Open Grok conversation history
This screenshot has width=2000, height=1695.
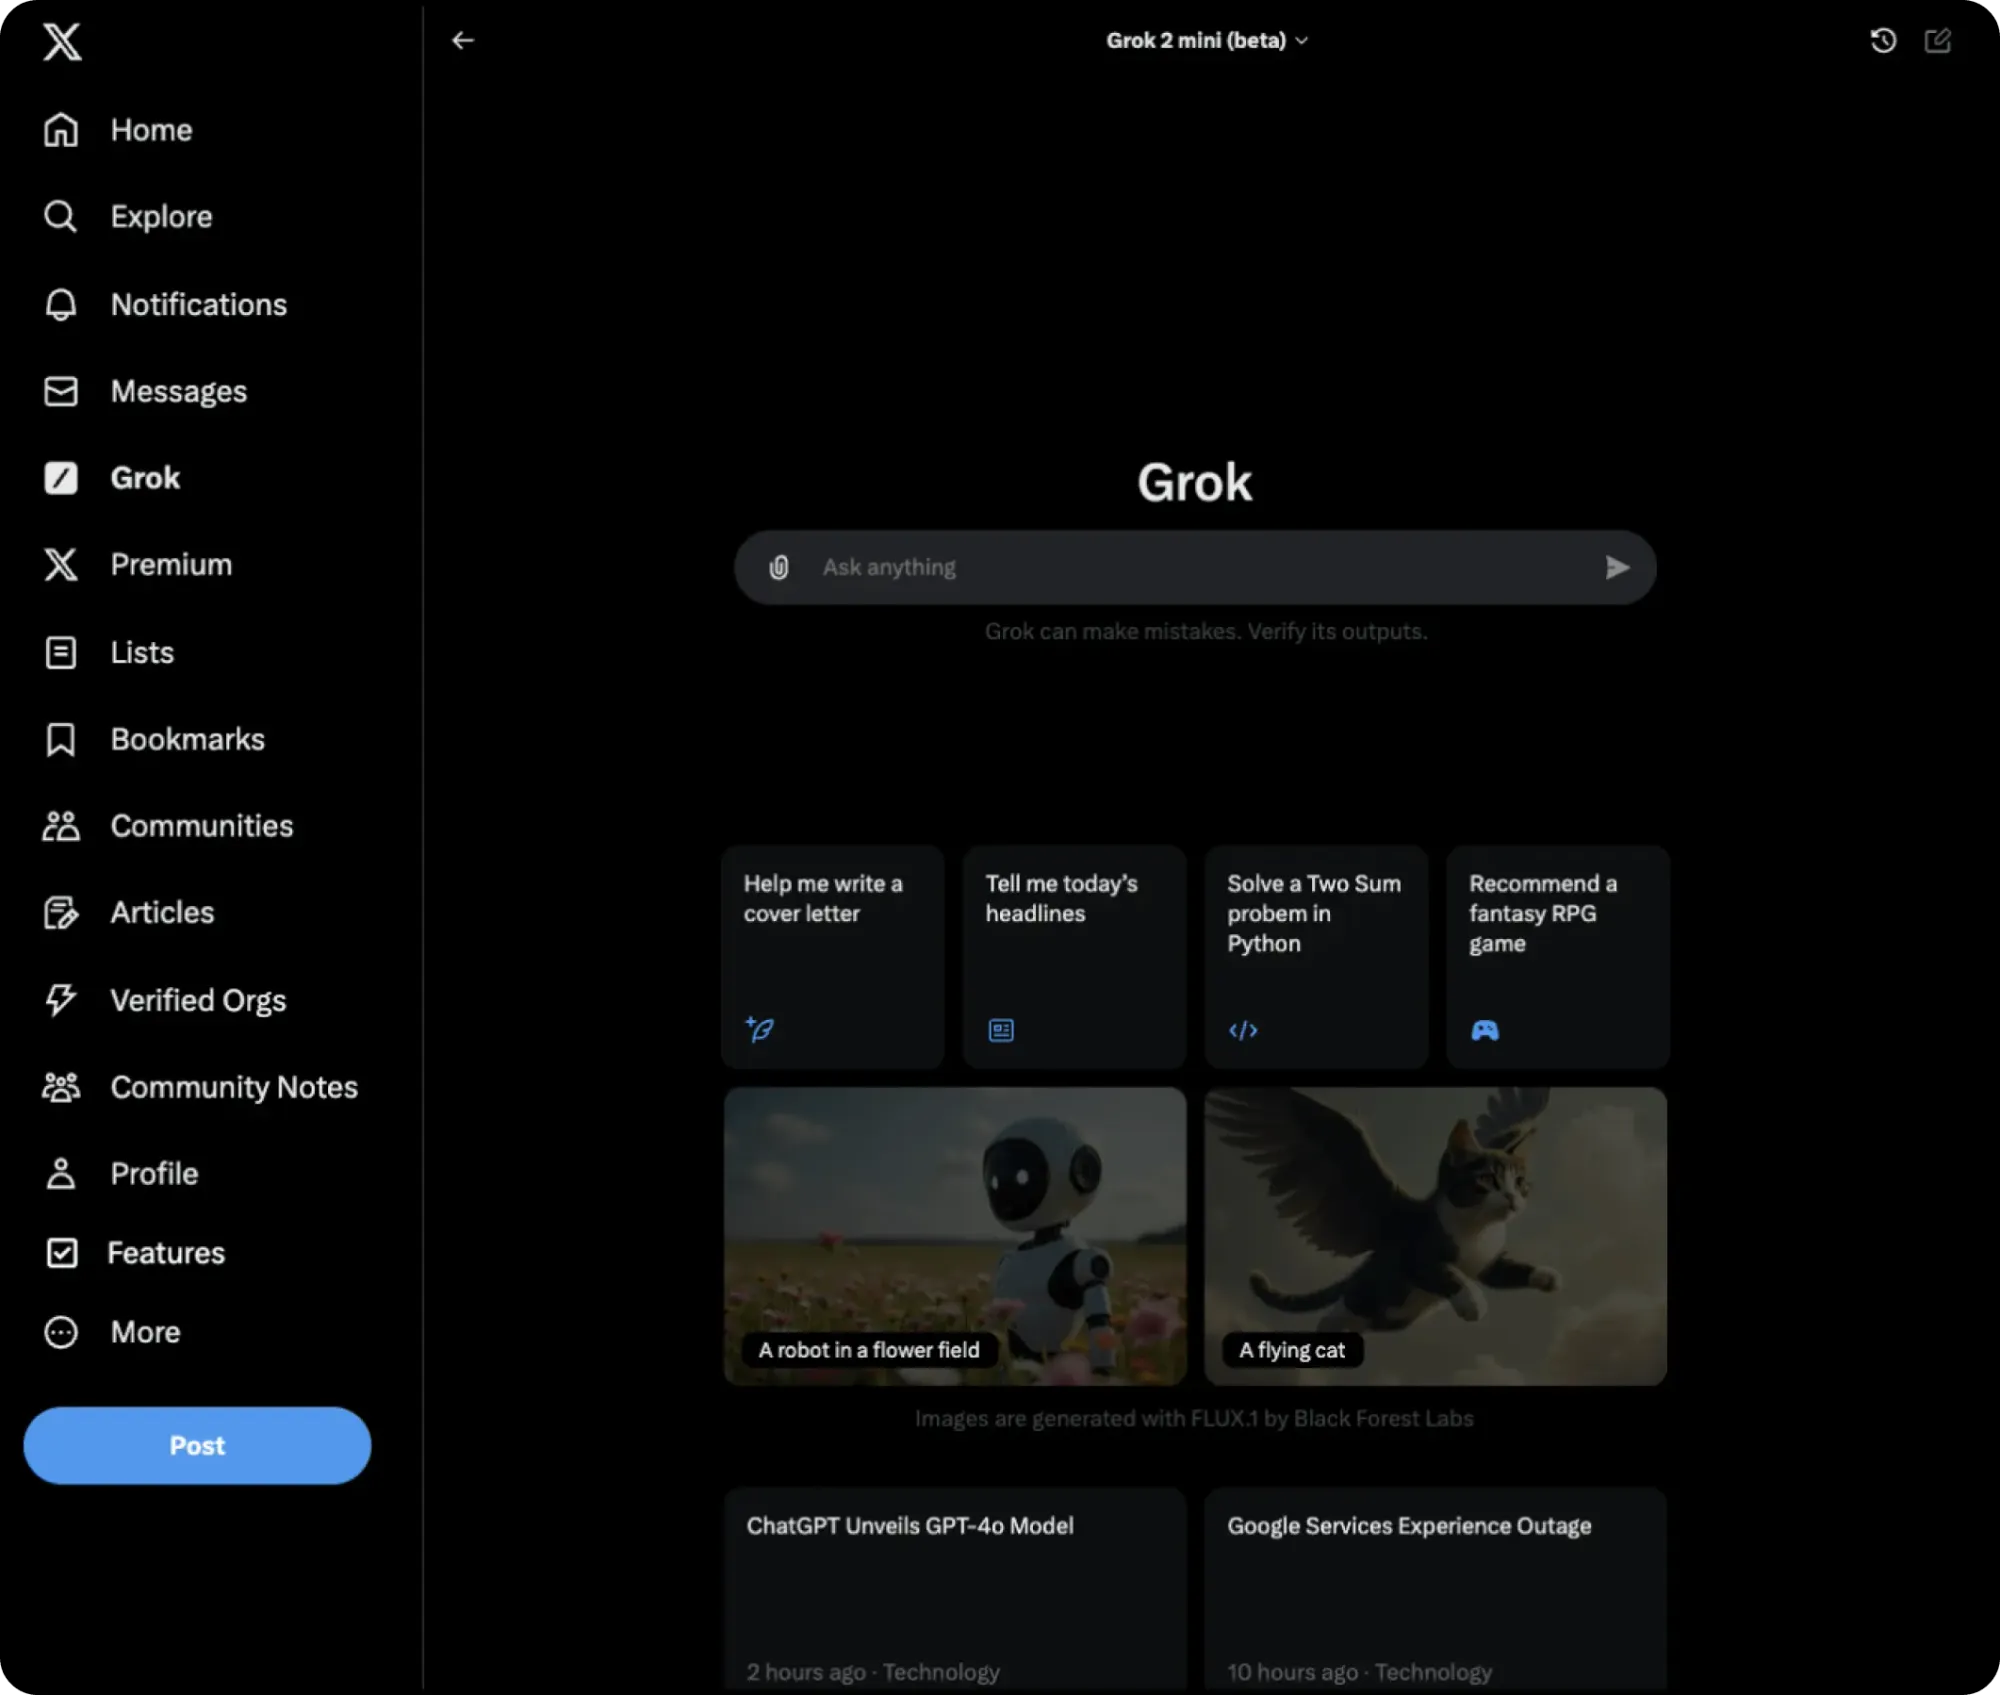(x=1882, y=40)
